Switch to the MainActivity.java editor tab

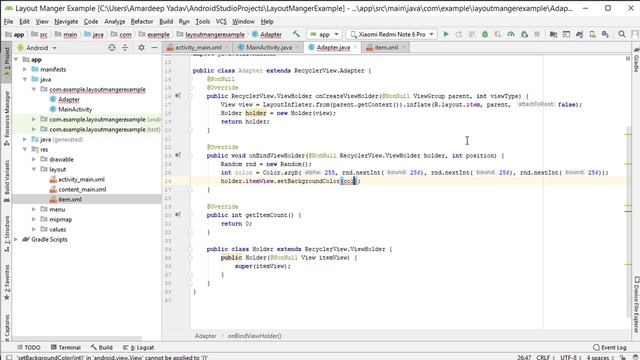coord(269,47)
